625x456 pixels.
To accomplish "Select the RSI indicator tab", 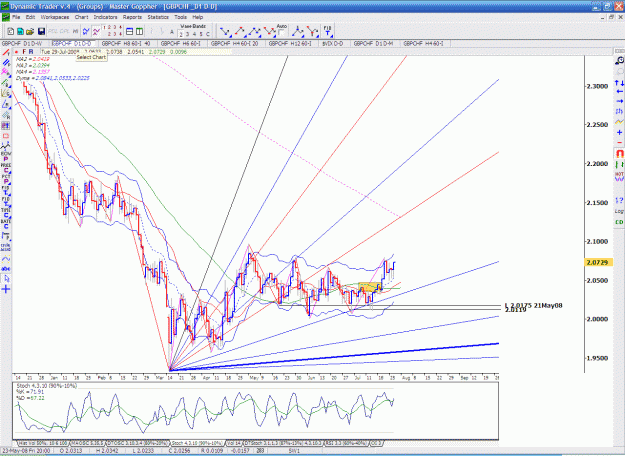I will pyautogui.click(x=346, y=443).
